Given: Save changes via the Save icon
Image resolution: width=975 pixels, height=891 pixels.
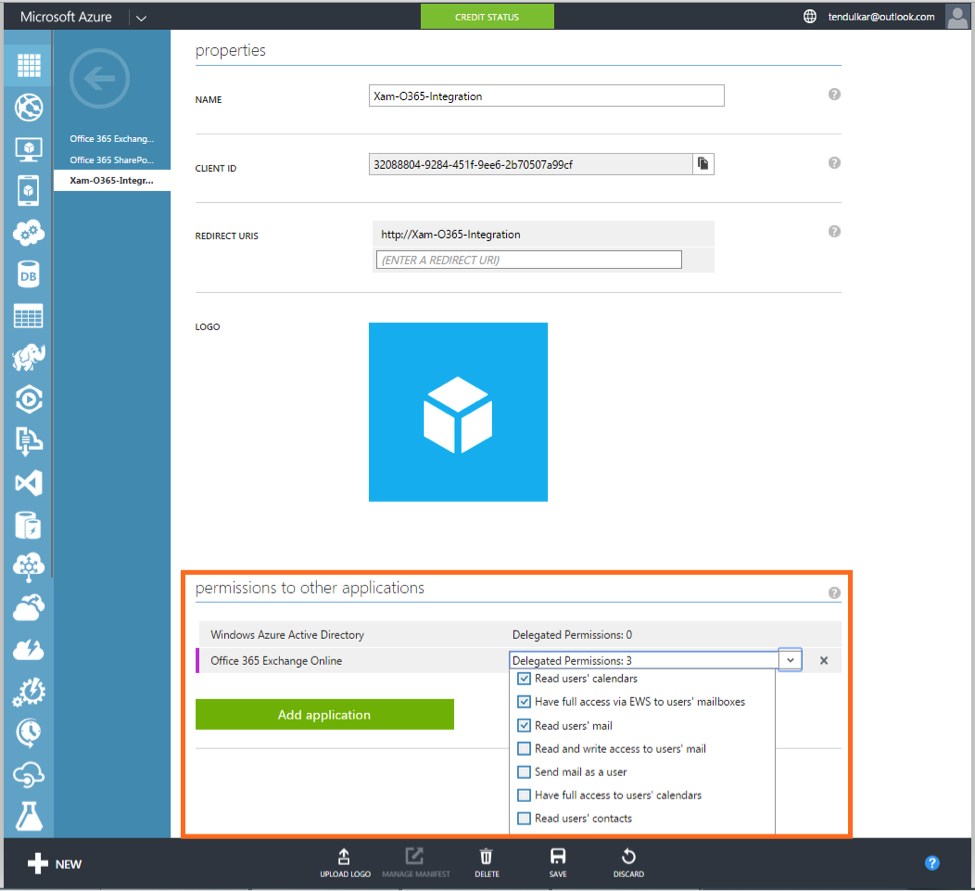Looking at the screenshot, I should click(x=558, y=858).
